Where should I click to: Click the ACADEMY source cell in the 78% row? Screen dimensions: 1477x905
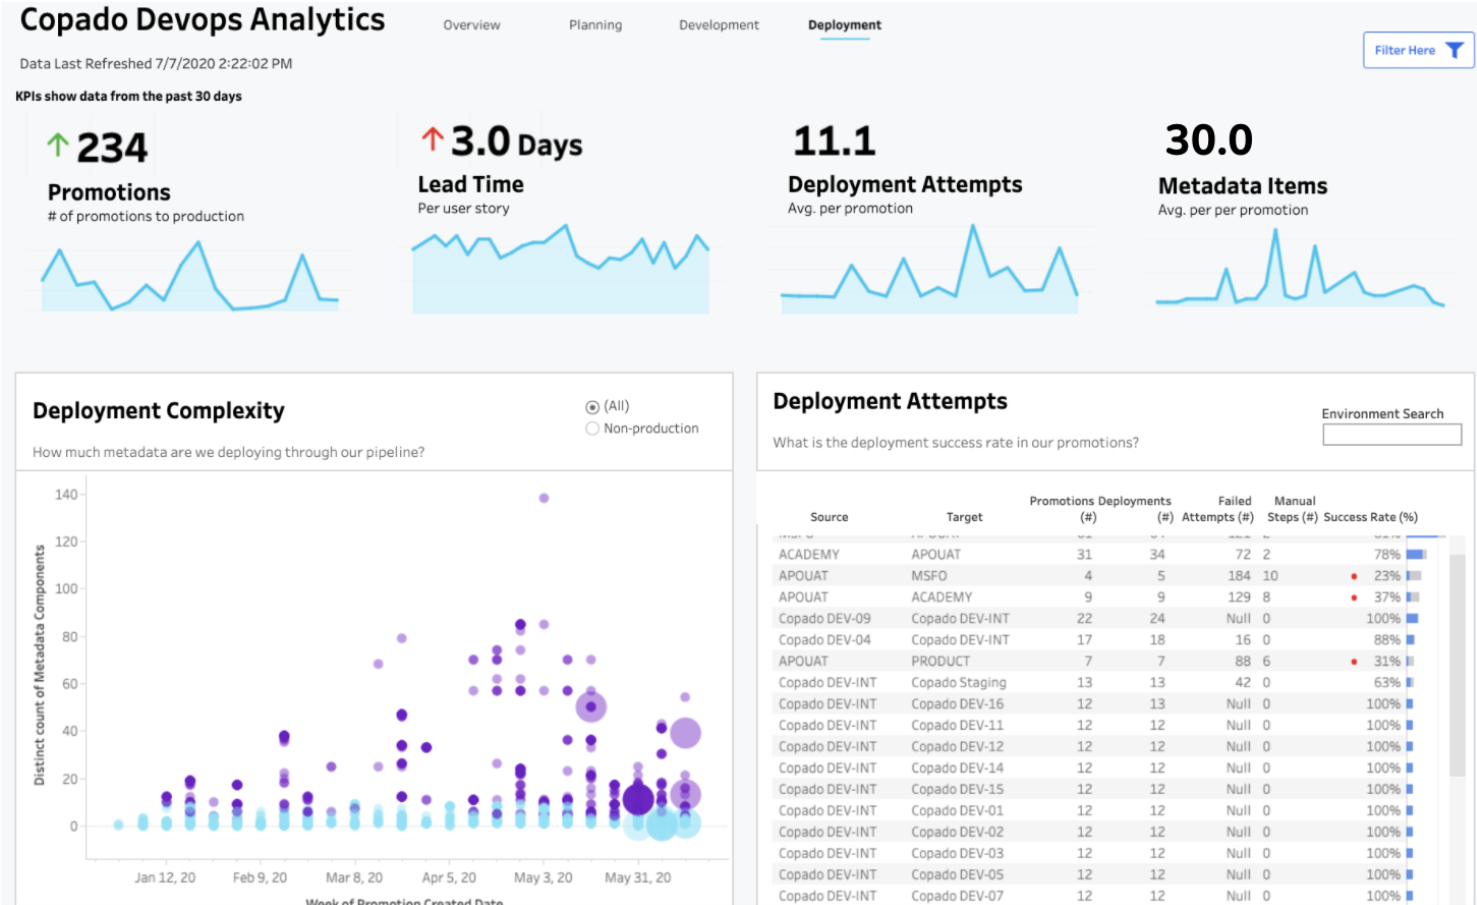[809, 555]
